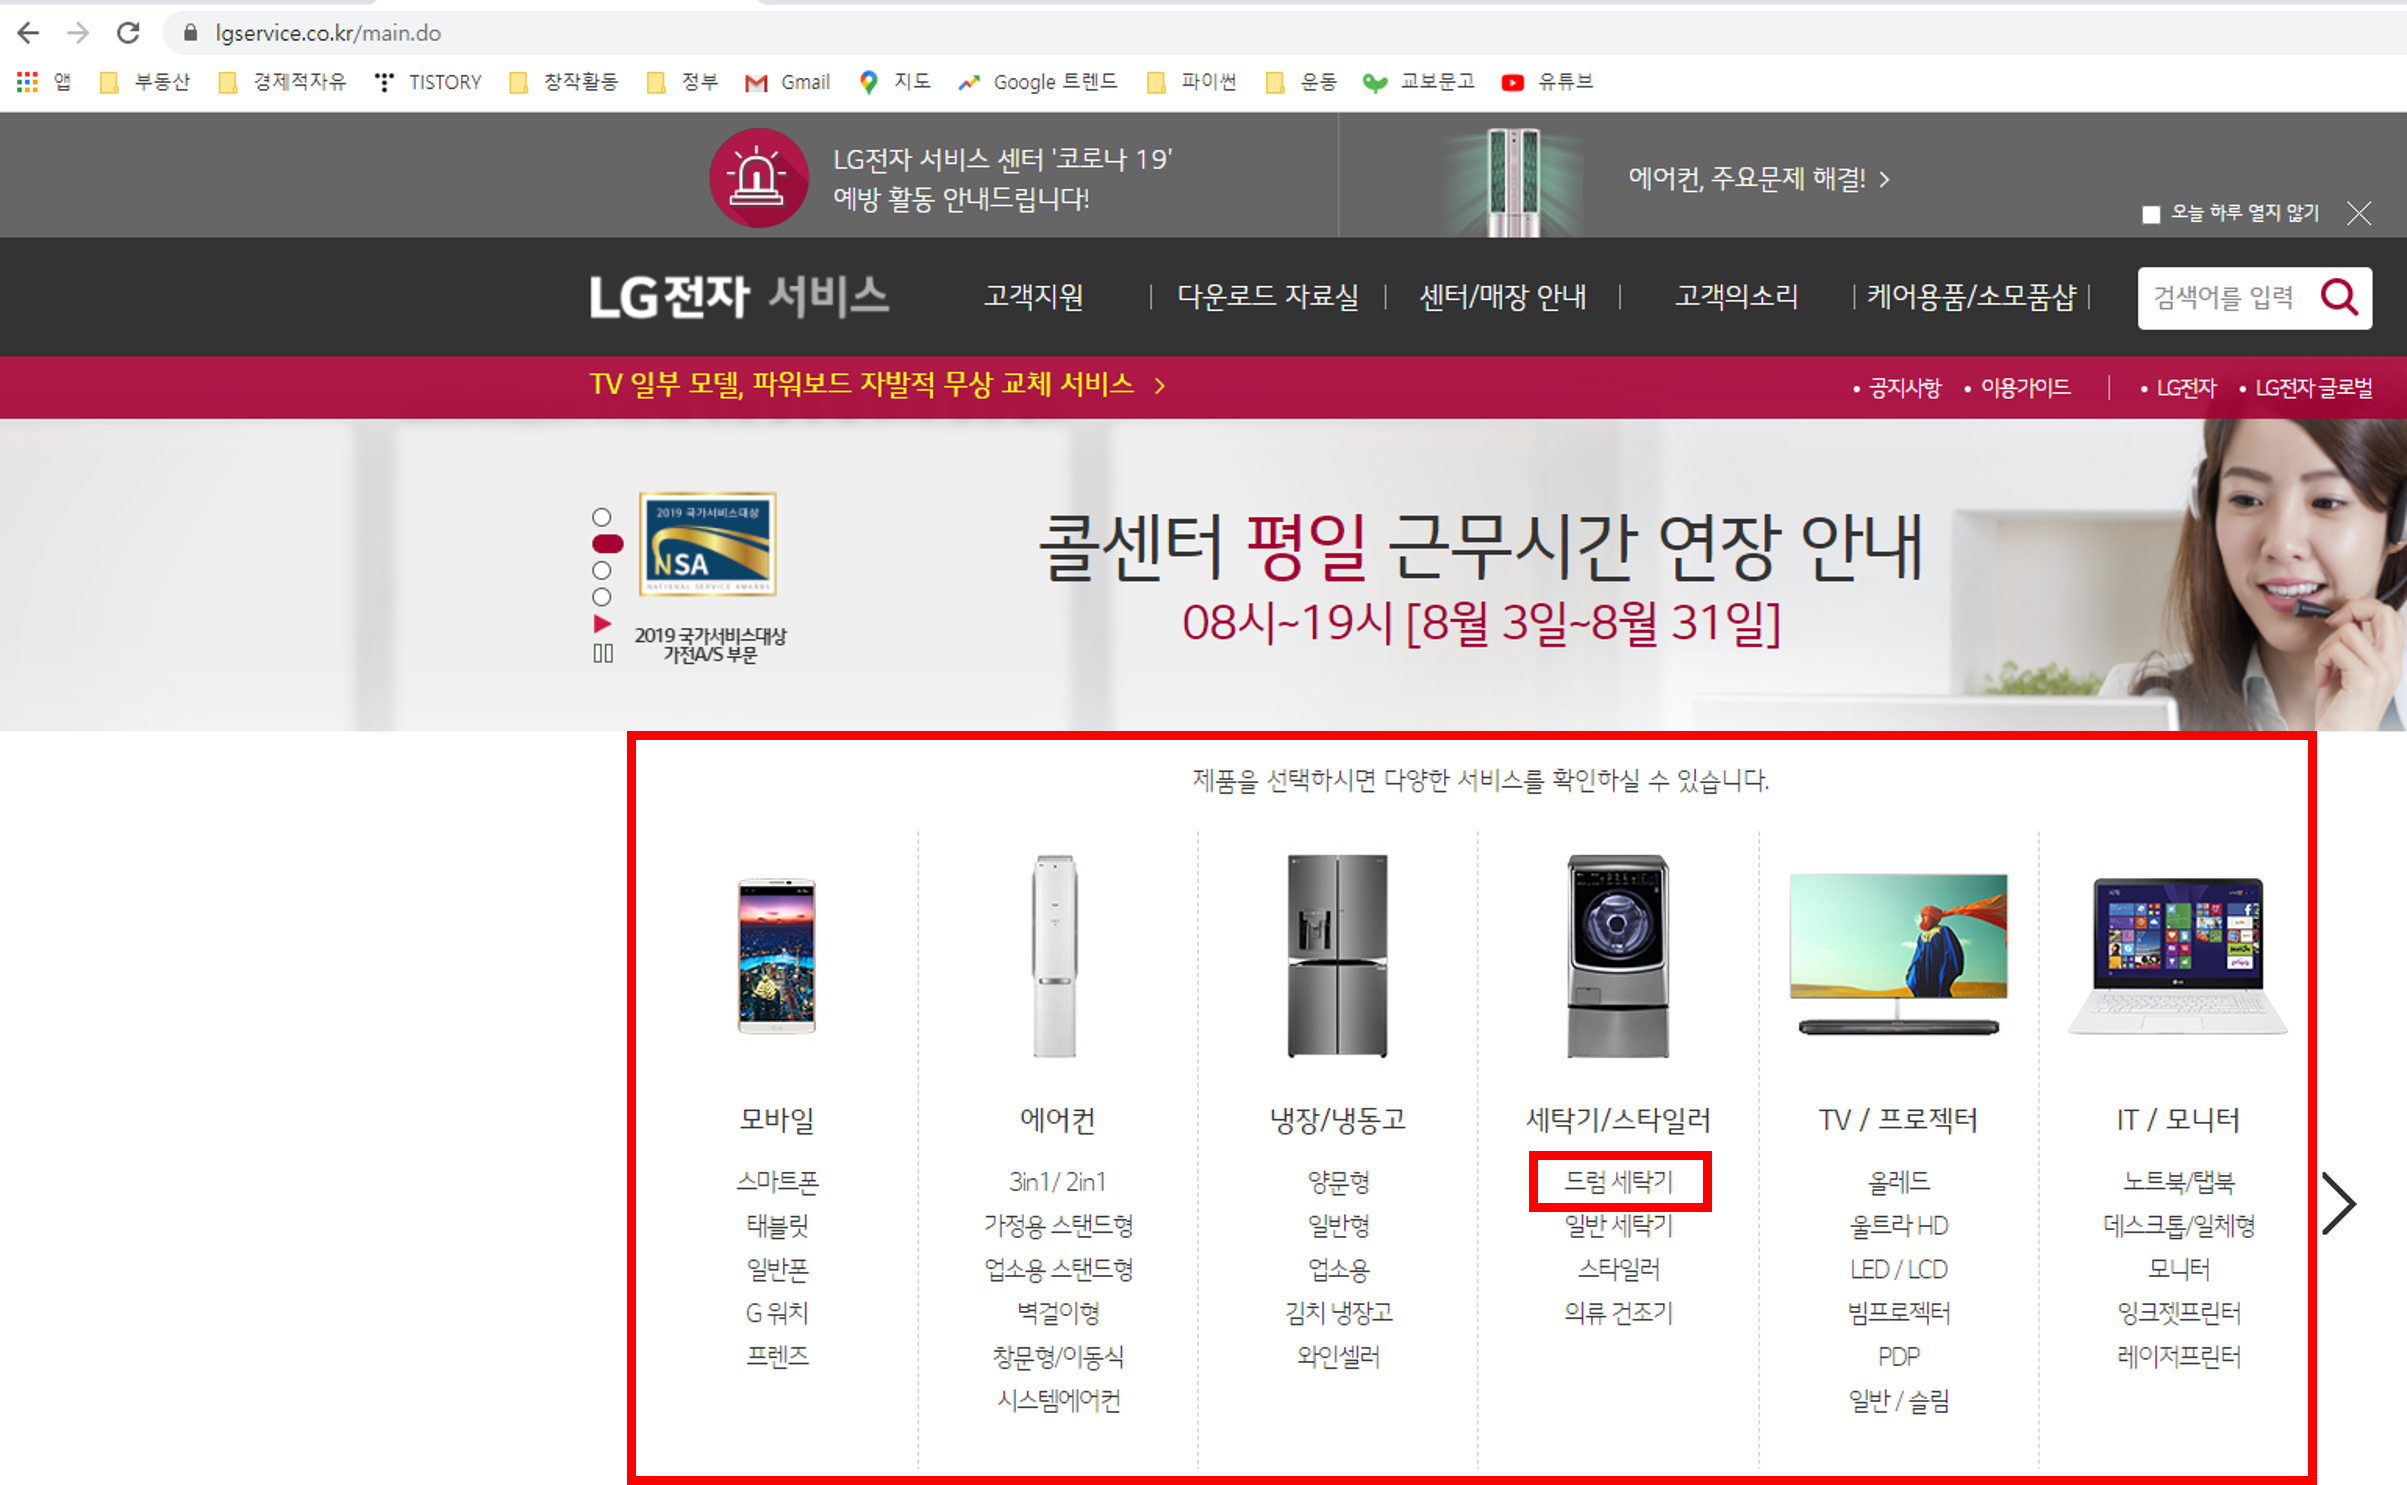Open the 정부 bookmark folder
Screen dimensions: 2407x1485
point(682,82)
